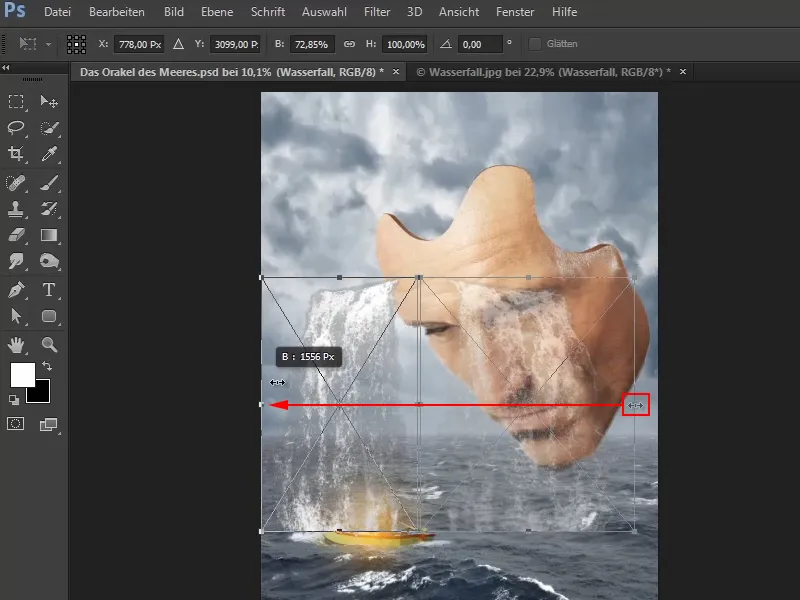
Task: Click the B width percentage field
Action: pos(312,44)
